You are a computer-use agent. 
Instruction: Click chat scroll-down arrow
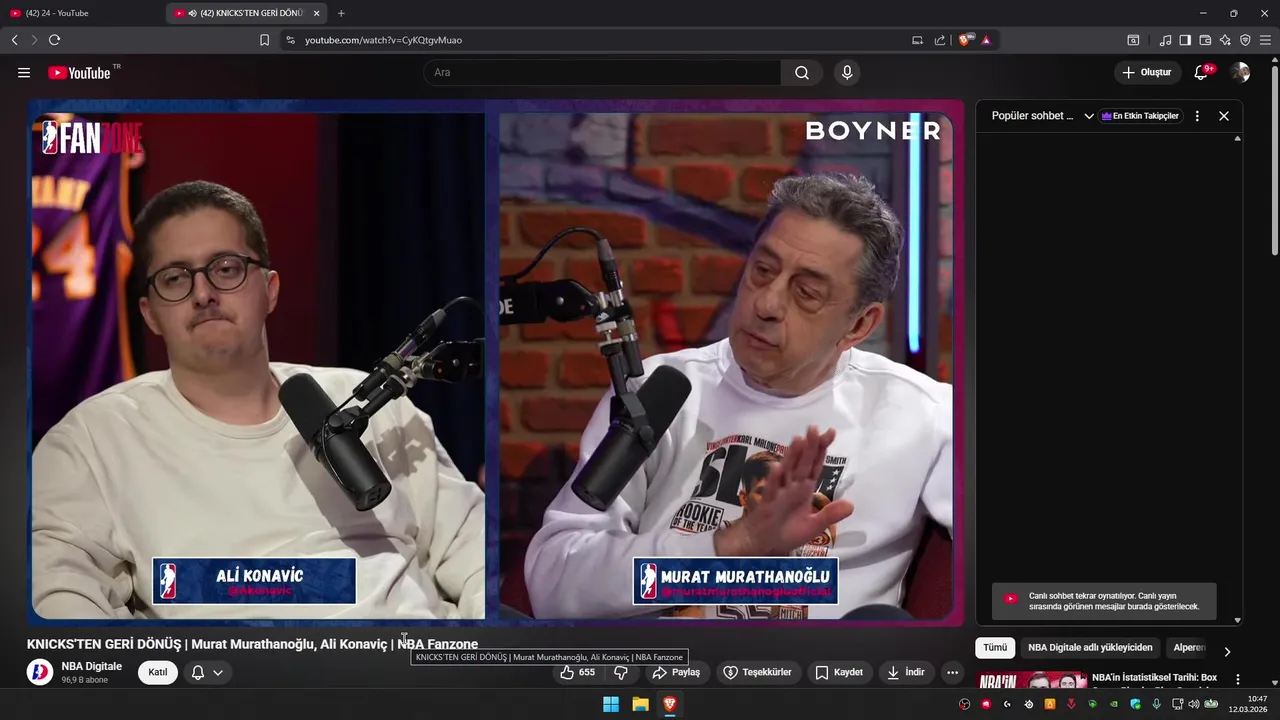coord(1237,620)
